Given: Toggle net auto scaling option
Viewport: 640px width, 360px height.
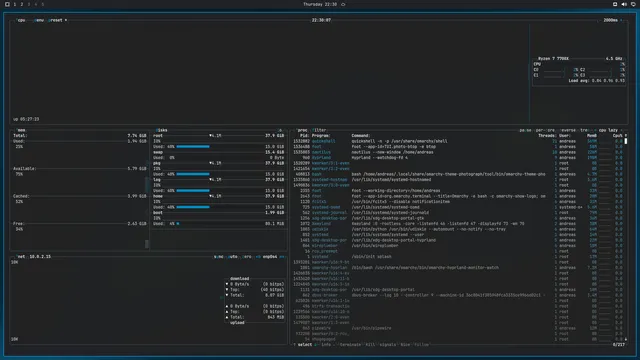Looking at the screenshot, I should [x=233, y=257].
